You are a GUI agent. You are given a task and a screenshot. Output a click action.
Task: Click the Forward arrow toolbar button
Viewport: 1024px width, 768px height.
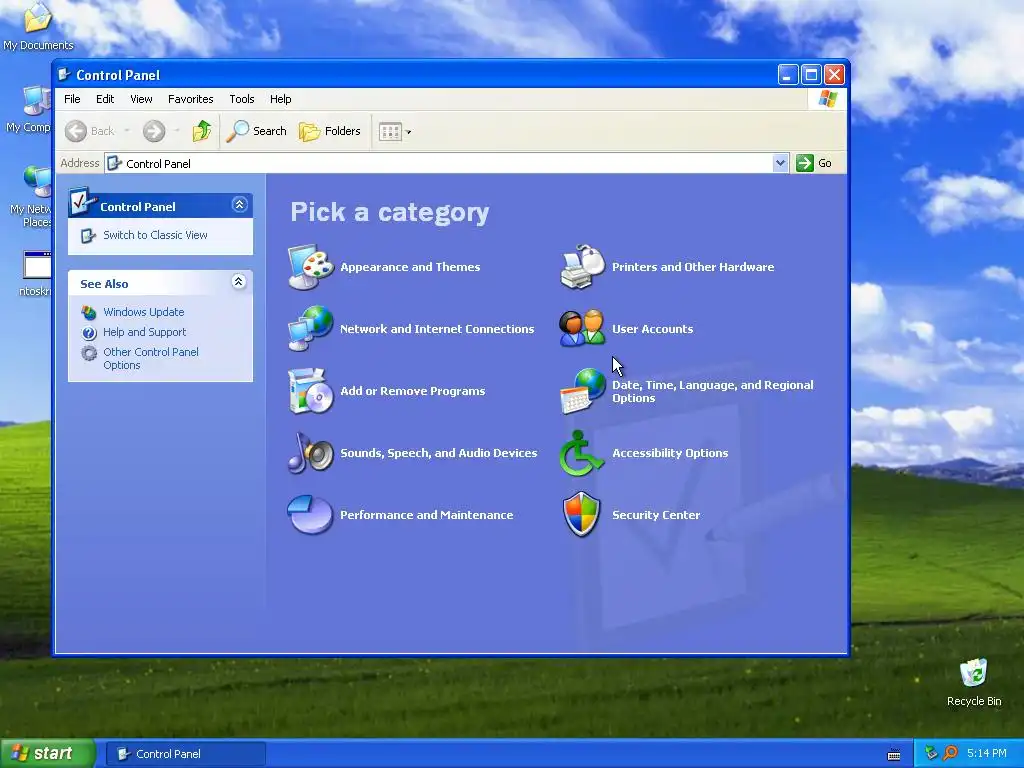154,131
